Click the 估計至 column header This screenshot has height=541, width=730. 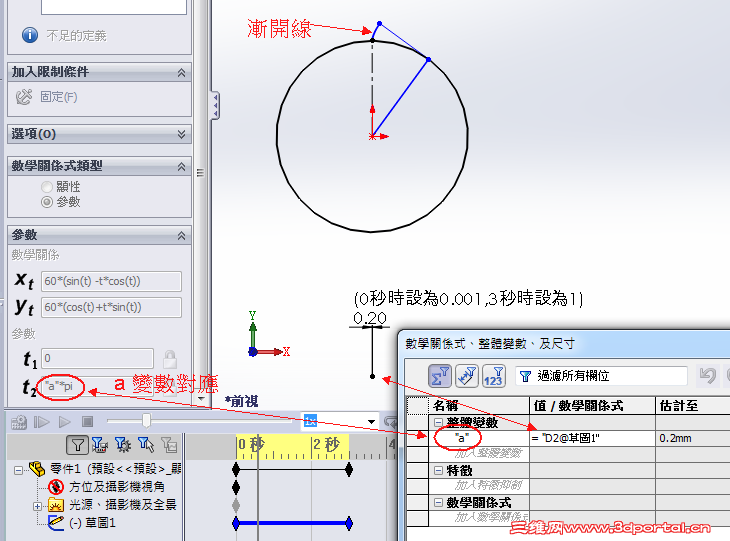pos(693,406)
